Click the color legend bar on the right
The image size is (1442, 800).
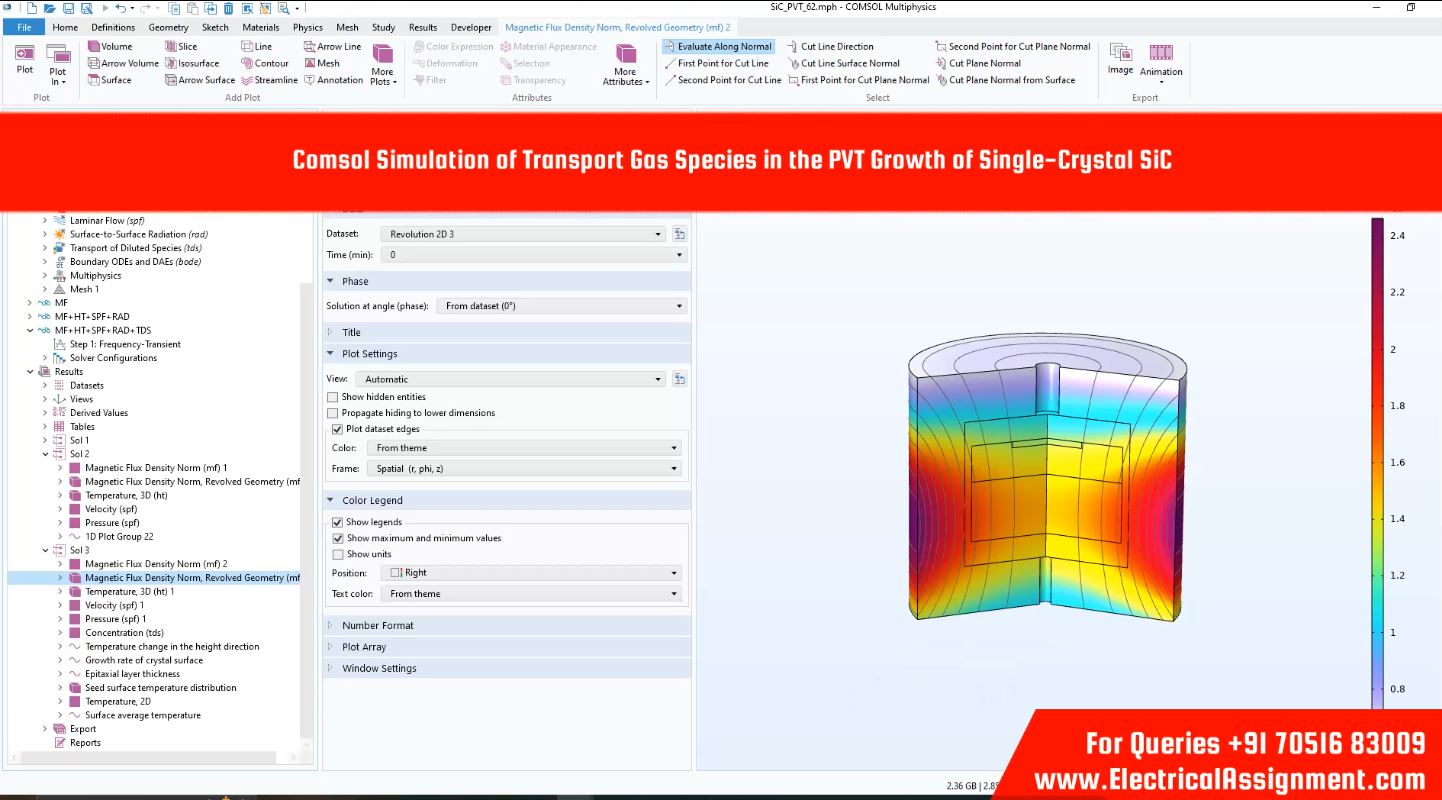tap(1377, 460)
